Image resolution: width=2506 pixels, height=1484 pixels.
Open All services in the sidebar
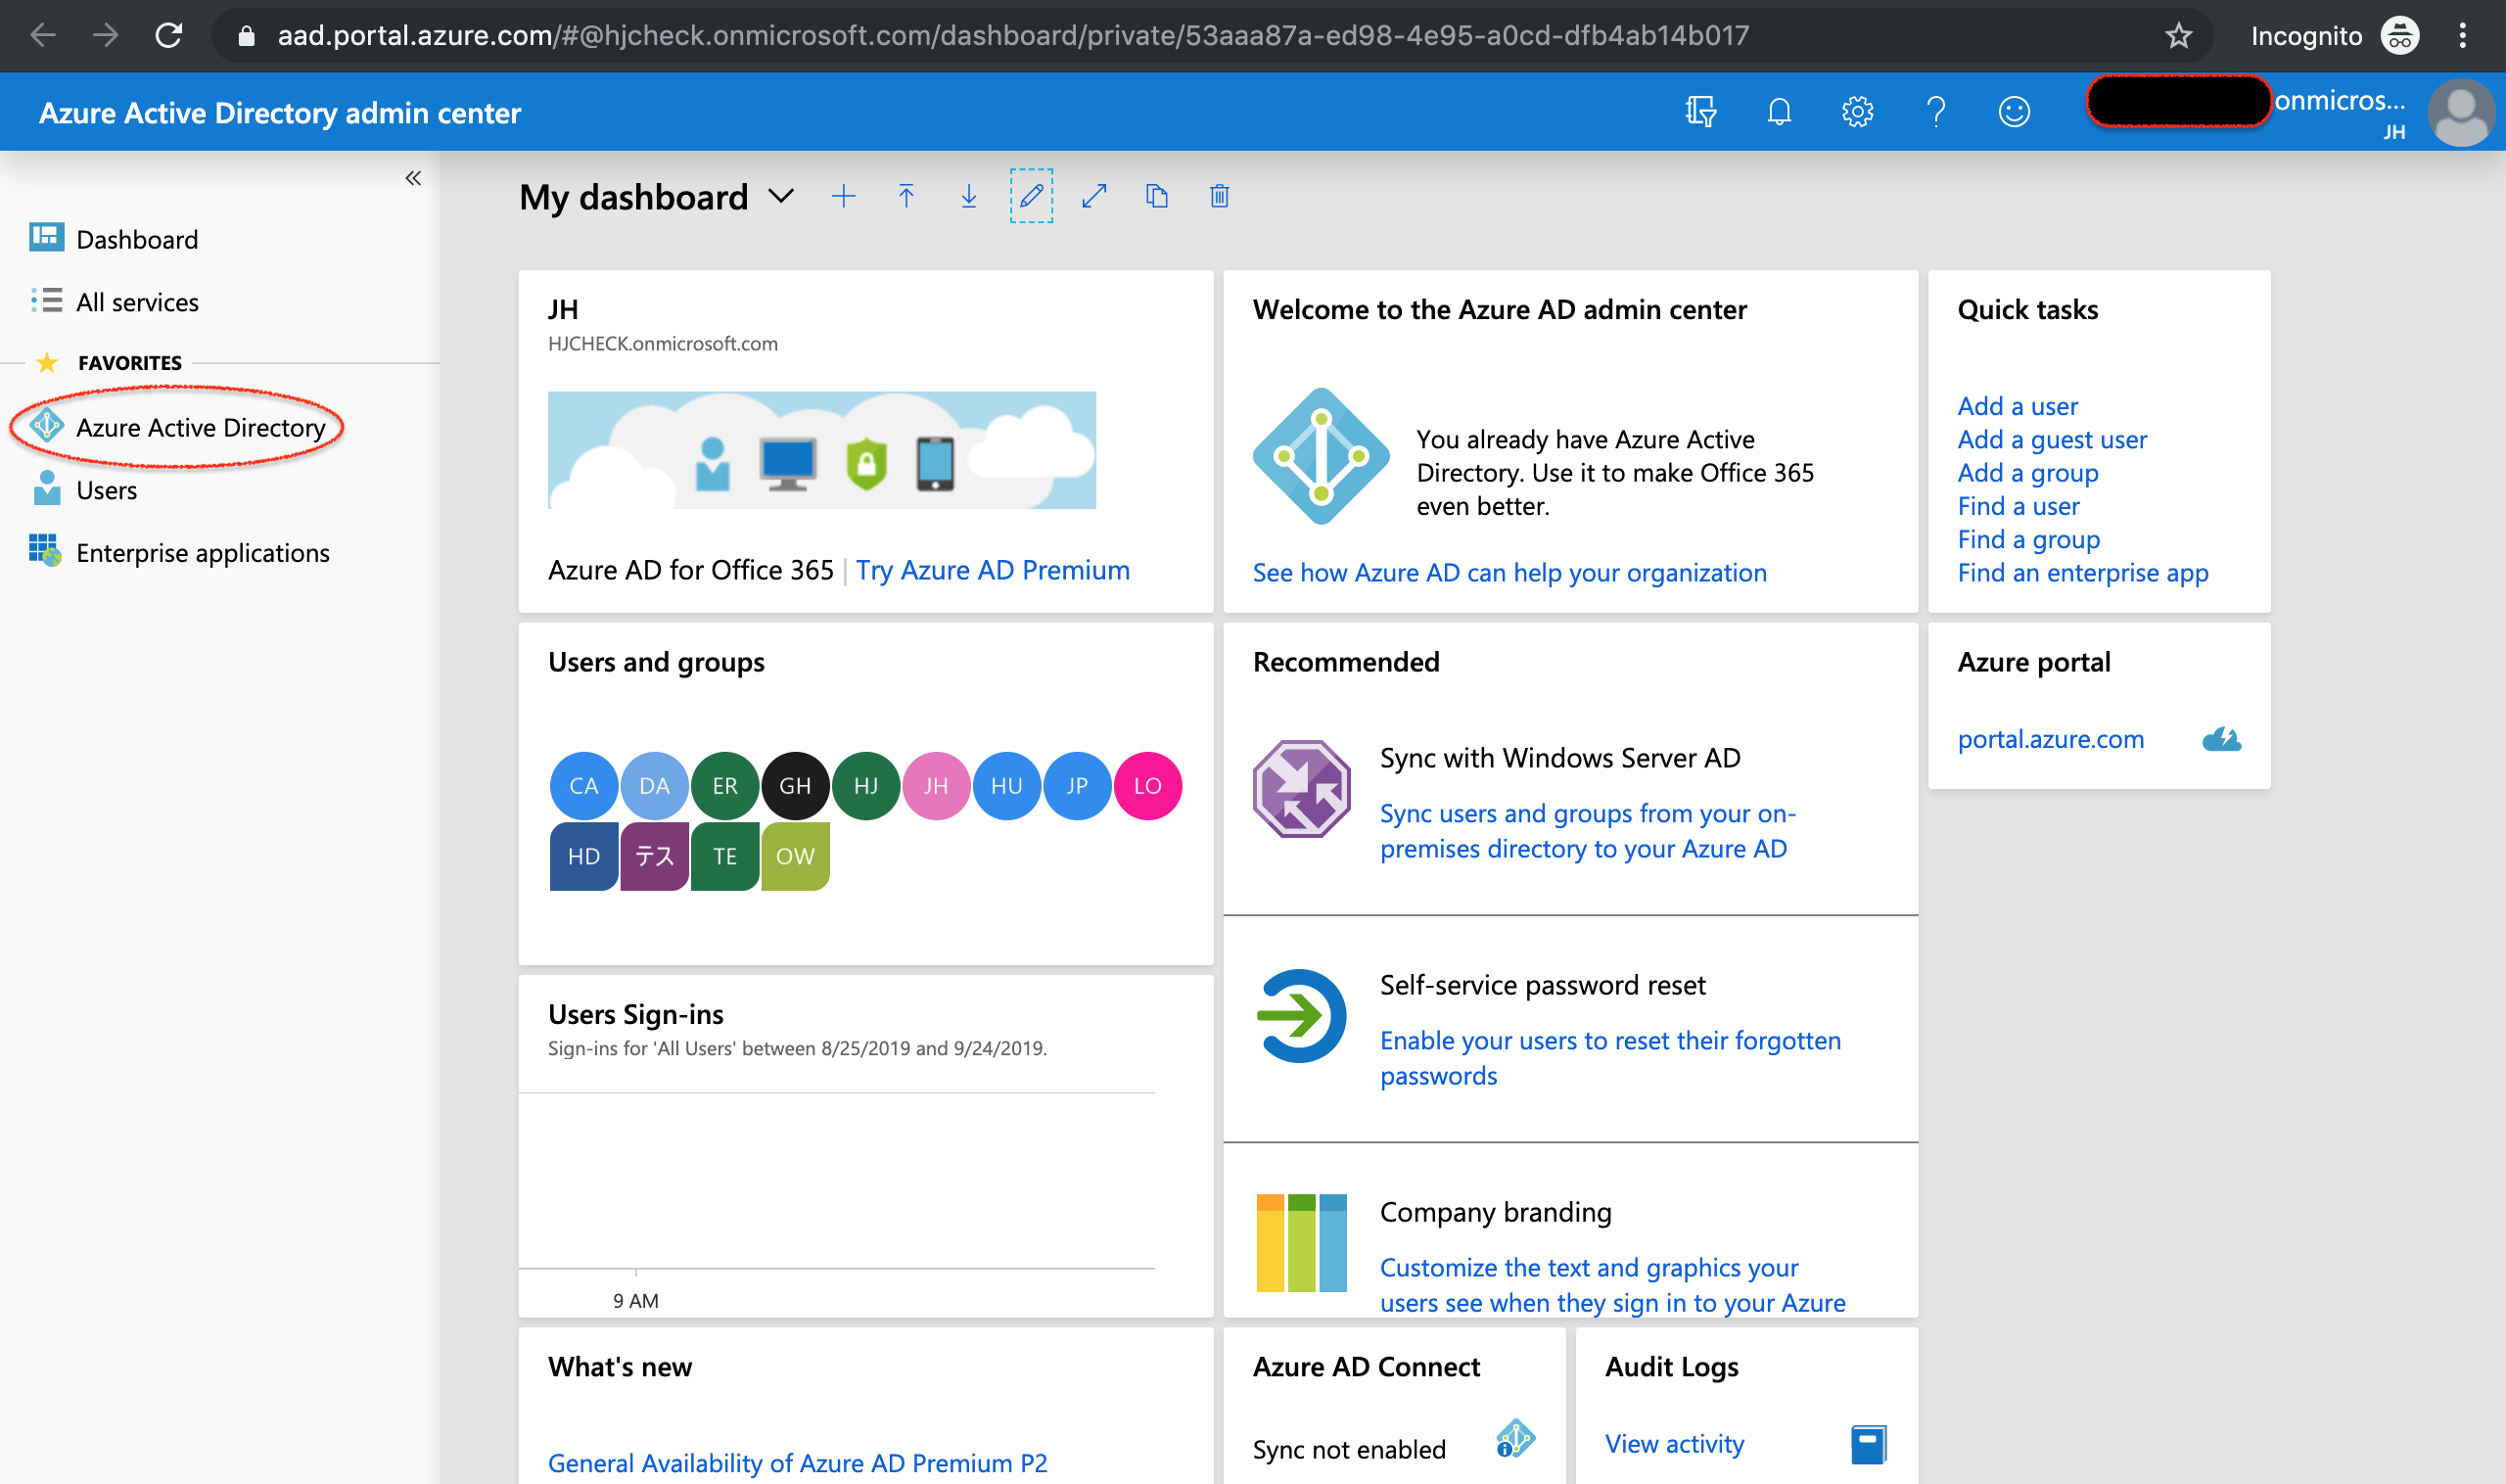[137, 302]
